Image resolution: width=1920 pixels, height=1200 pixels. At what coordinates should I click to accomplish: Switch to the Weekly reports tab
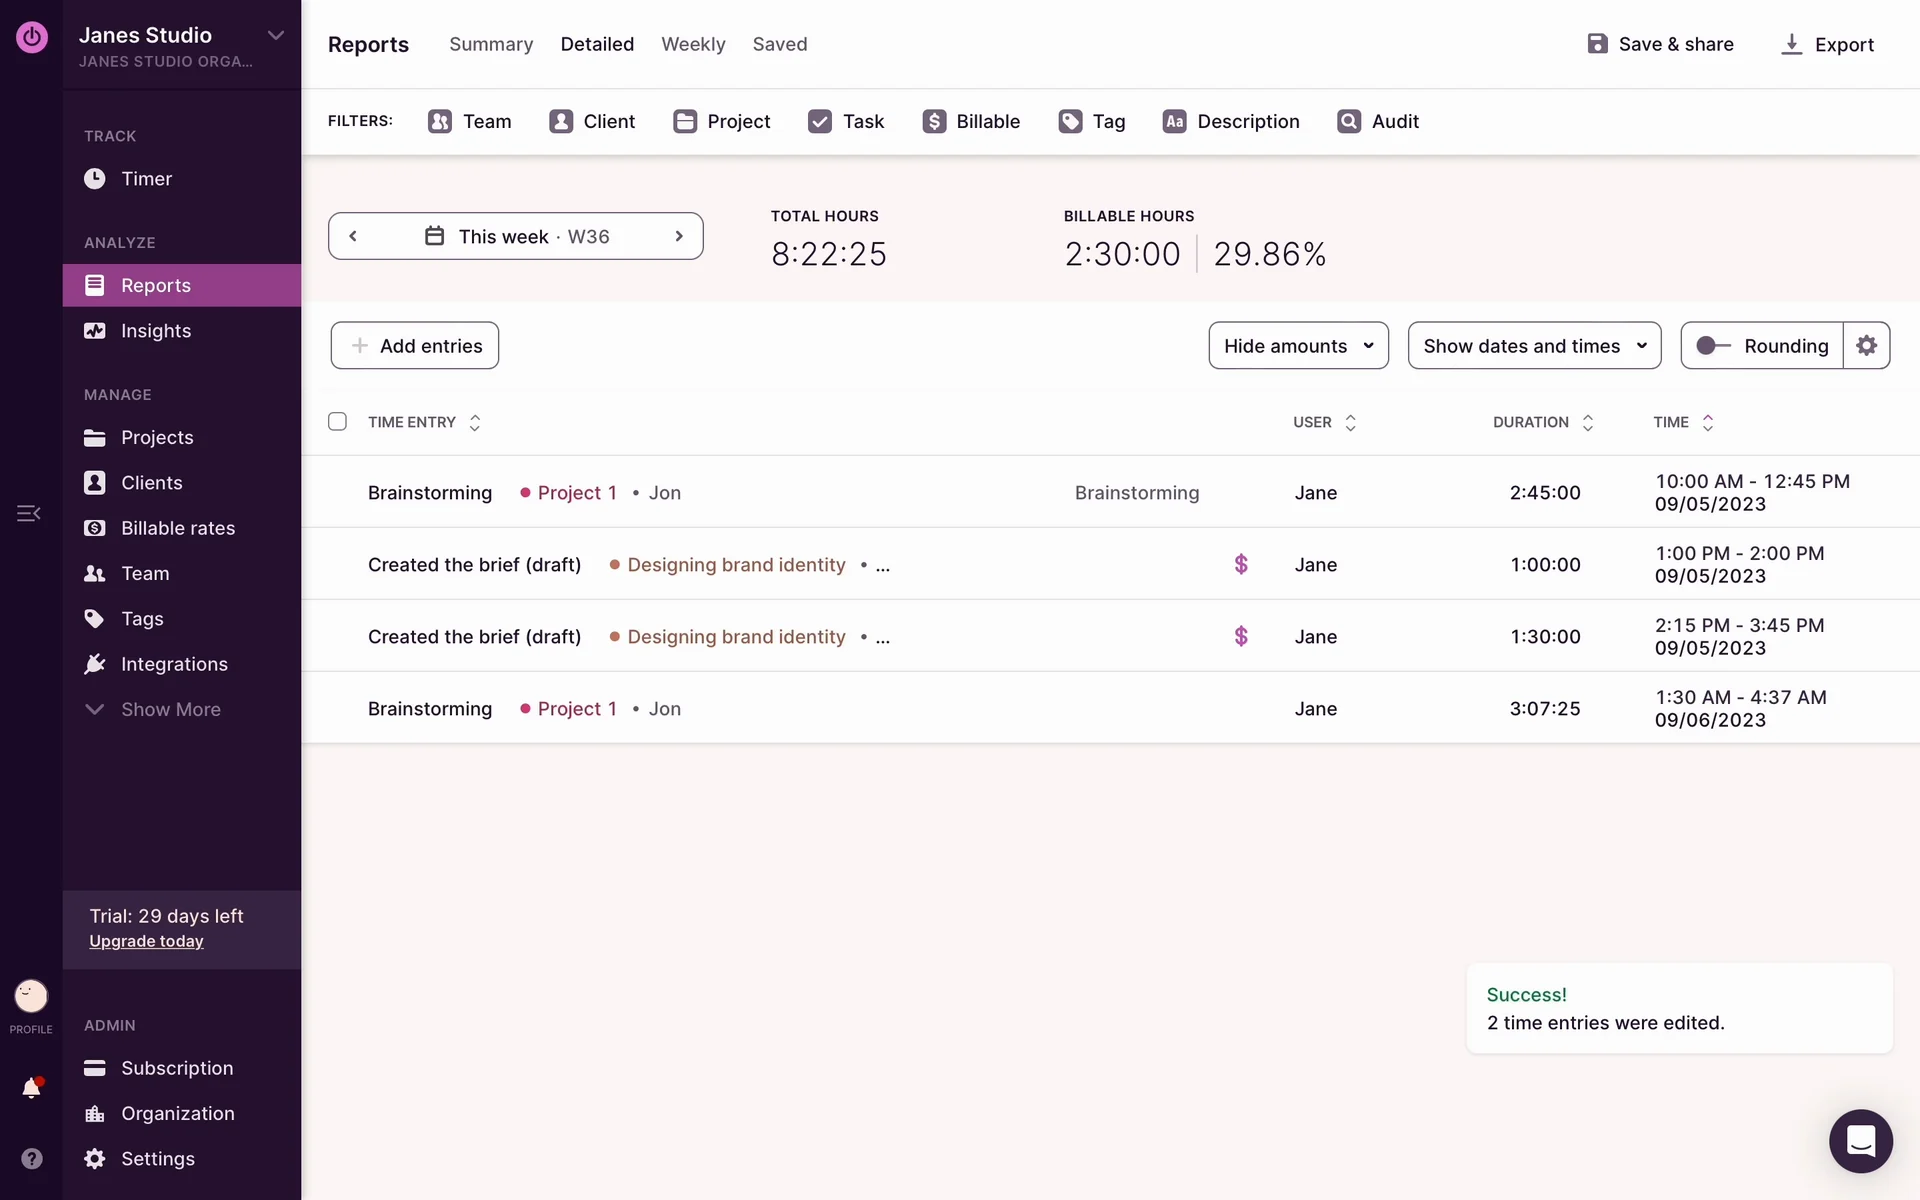click(693, 44)
